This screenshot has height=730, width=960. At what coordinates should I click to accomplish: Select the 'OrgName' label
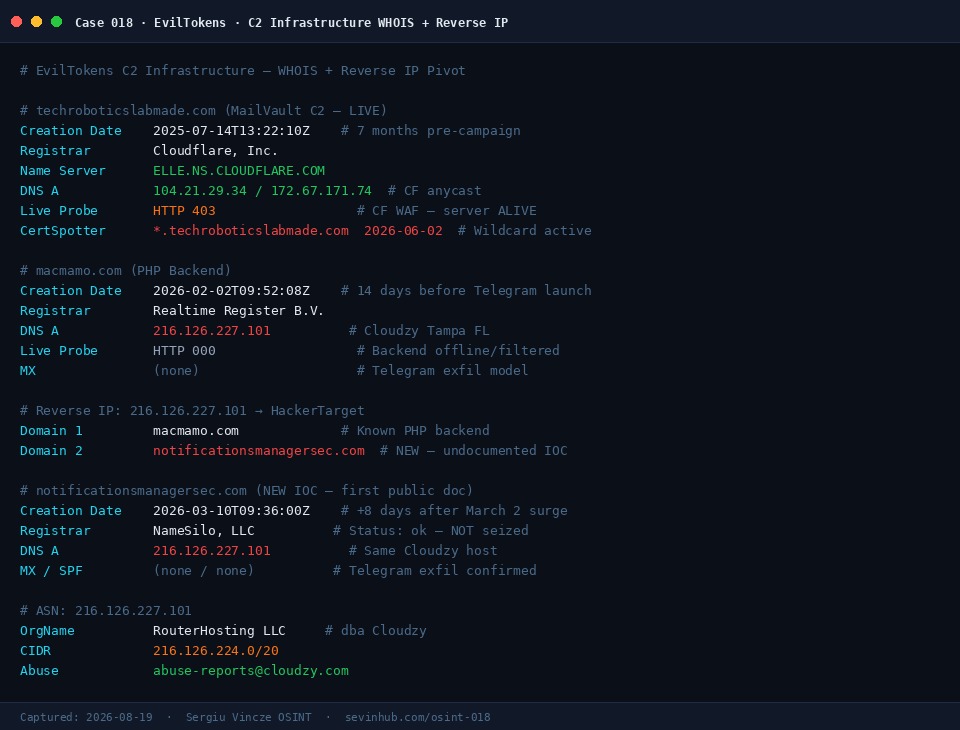coord(47,631)
